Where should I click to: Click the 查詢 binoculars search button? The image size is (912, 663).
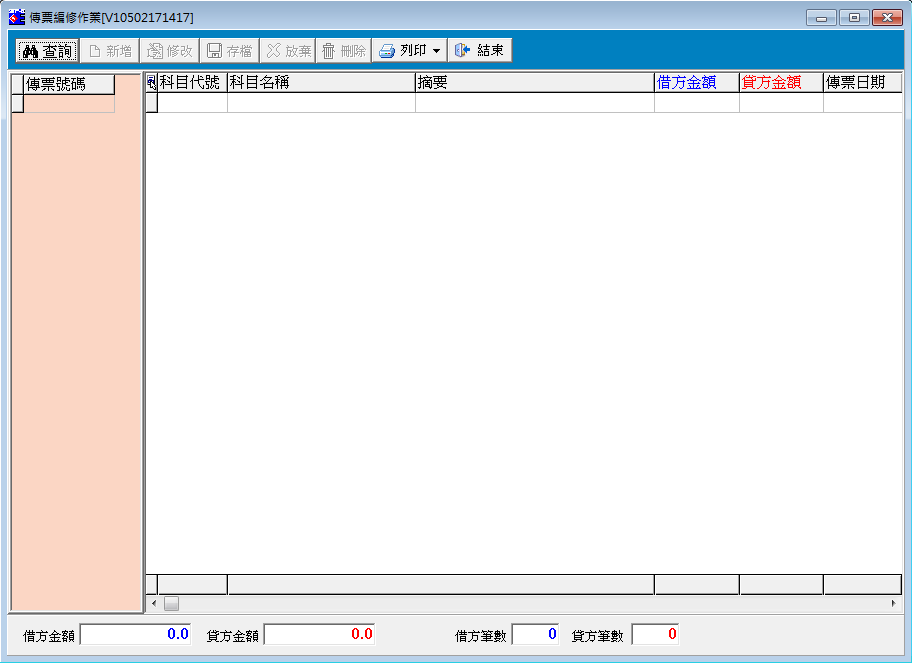point(47,51)
